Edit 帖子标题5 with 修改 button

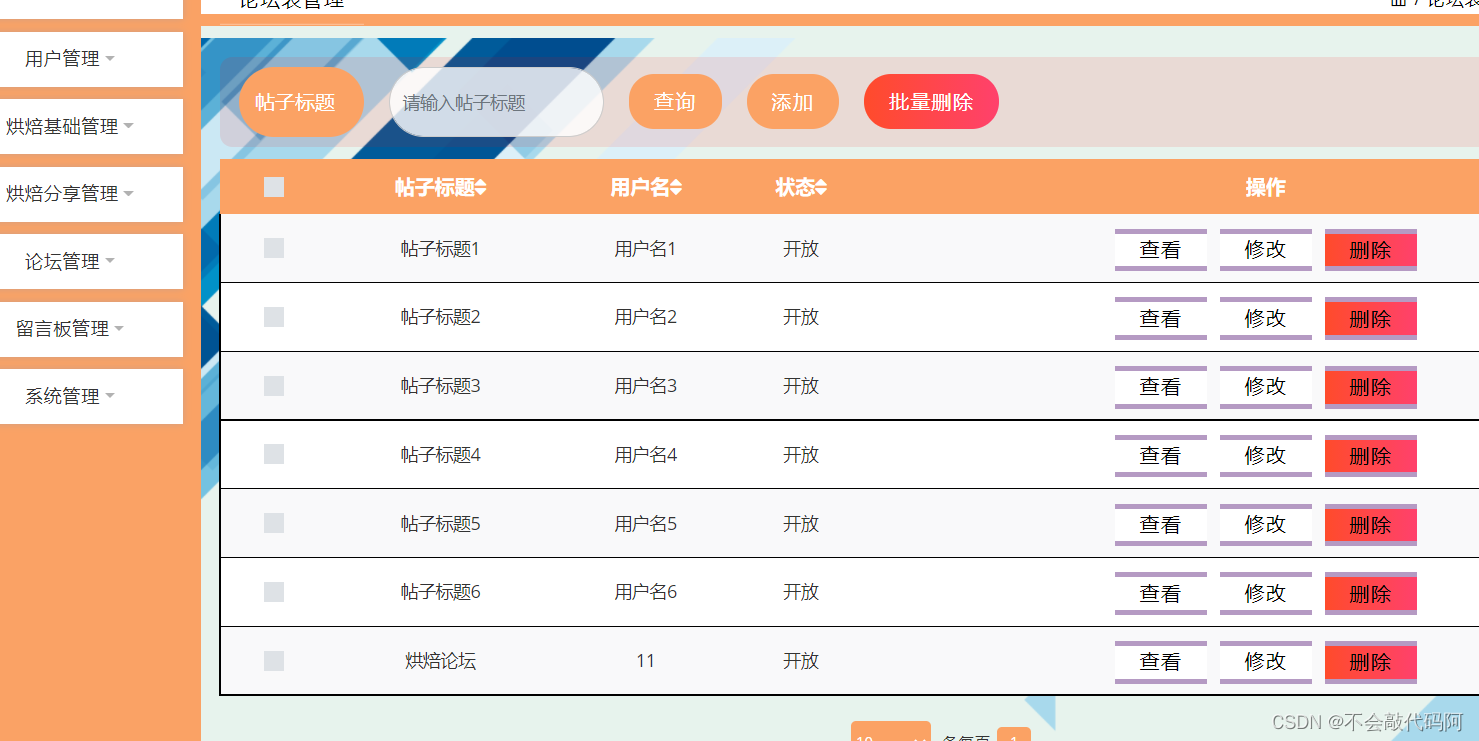pyautogui.click(x=1266, y=525)
